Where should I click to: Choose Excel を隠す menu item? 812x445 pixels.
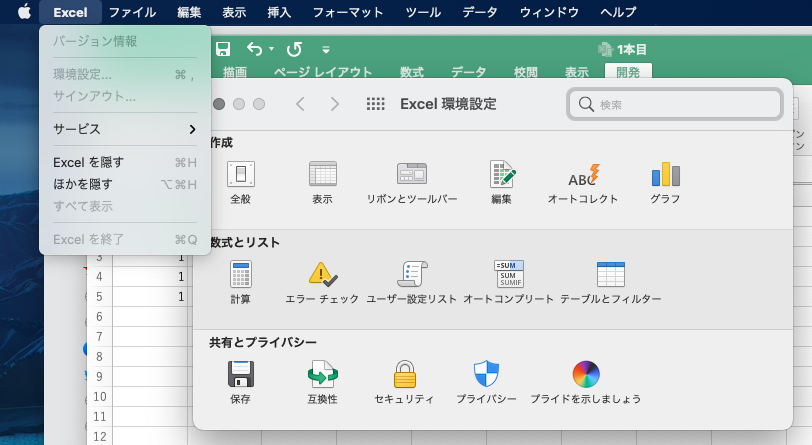click(x=125, y=162)
